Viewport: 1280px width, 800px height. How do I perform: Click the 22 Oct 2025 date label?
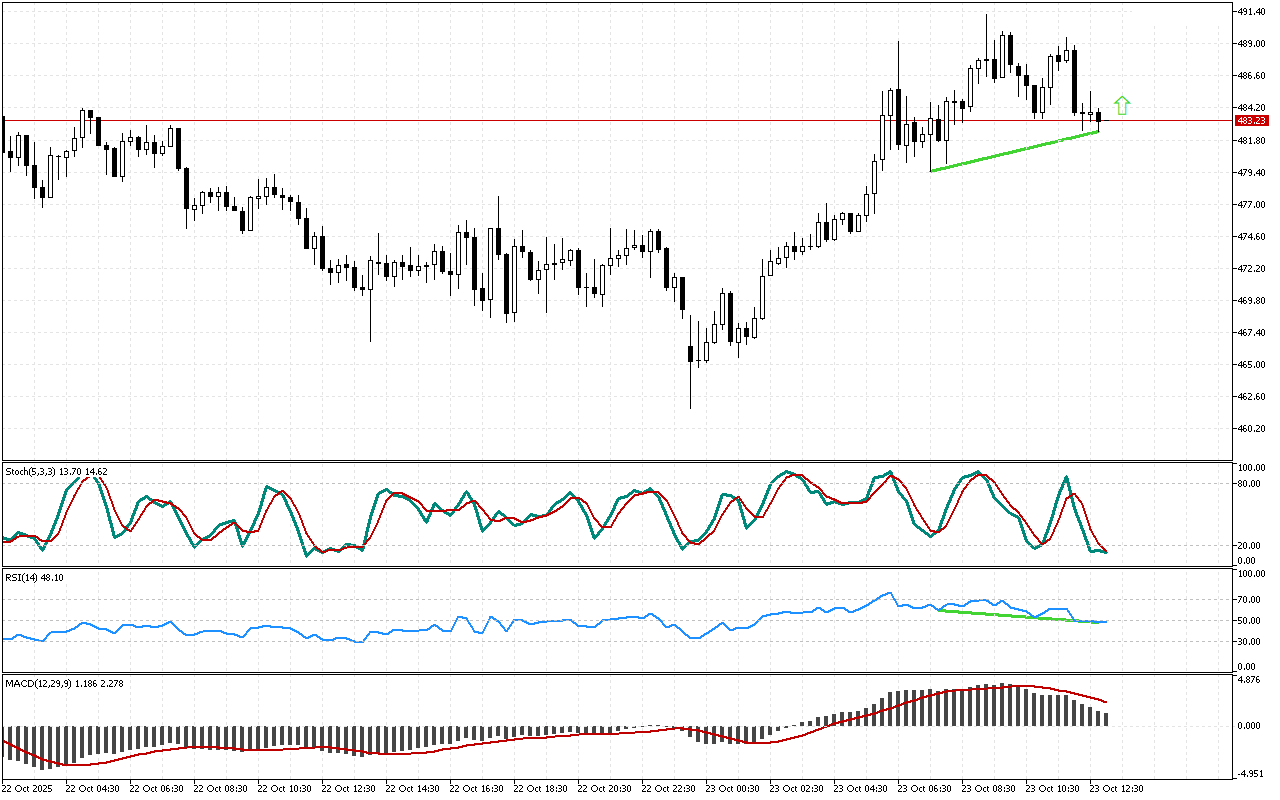point(29,788)
